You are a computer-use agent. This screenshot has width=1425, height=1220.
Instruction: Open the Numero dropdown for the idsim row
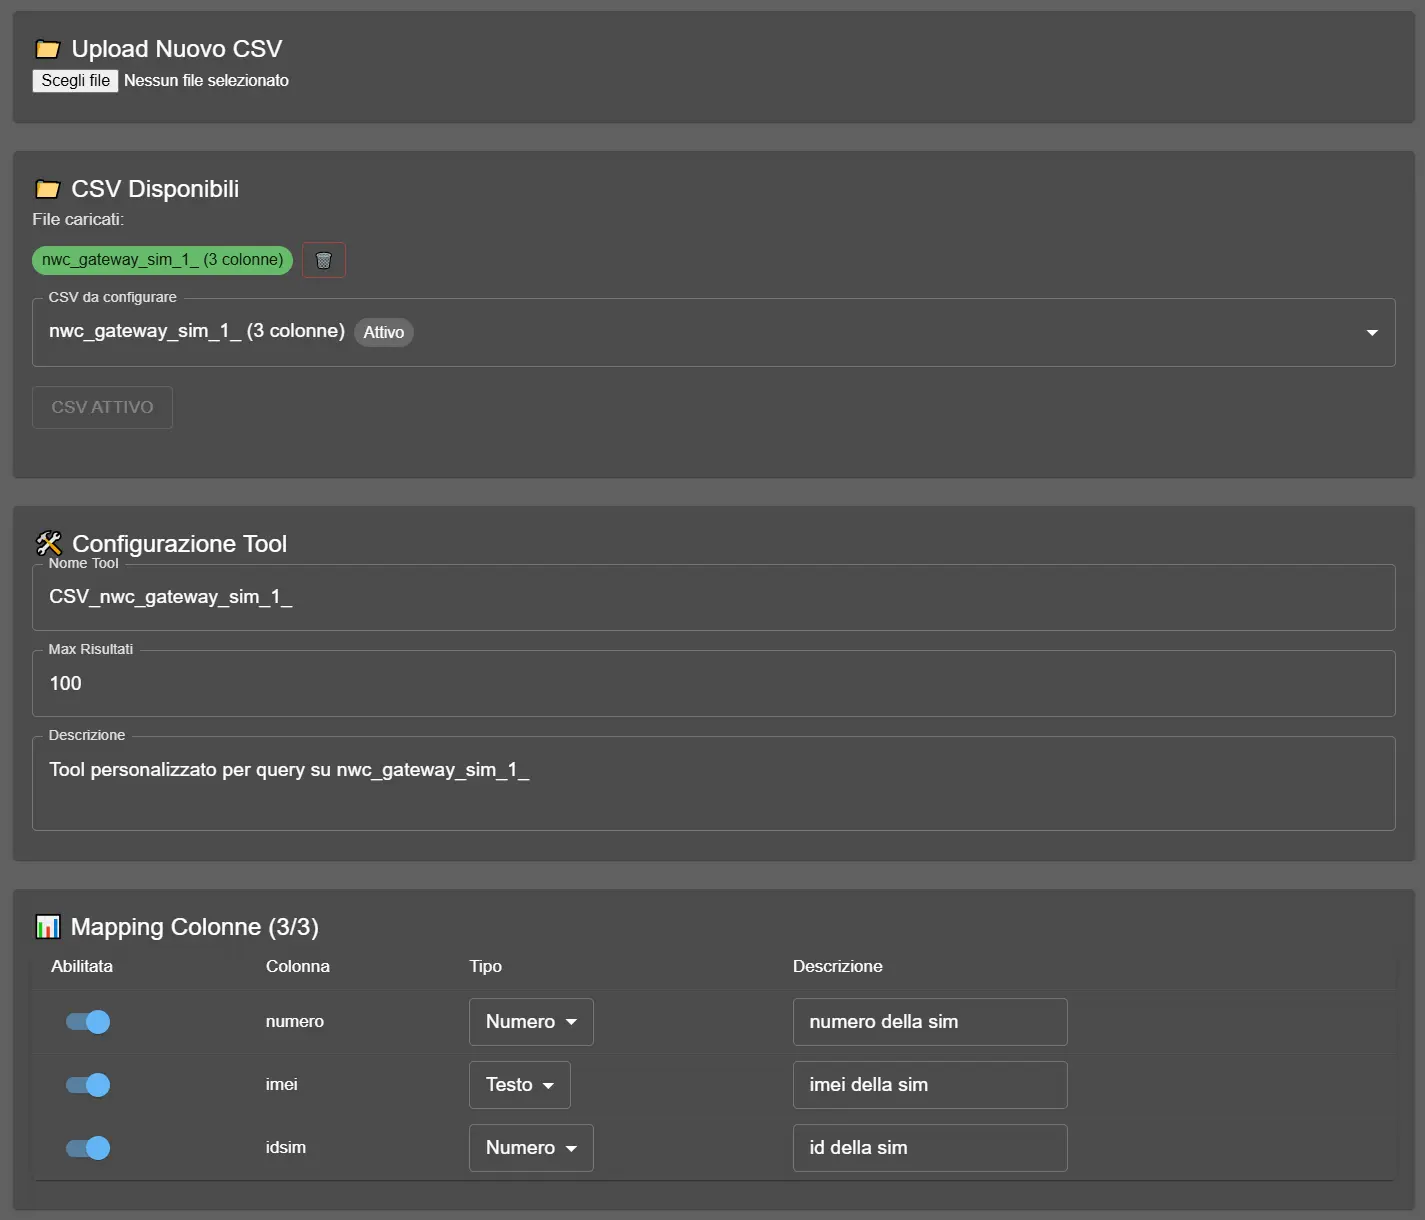point(530,1148)
